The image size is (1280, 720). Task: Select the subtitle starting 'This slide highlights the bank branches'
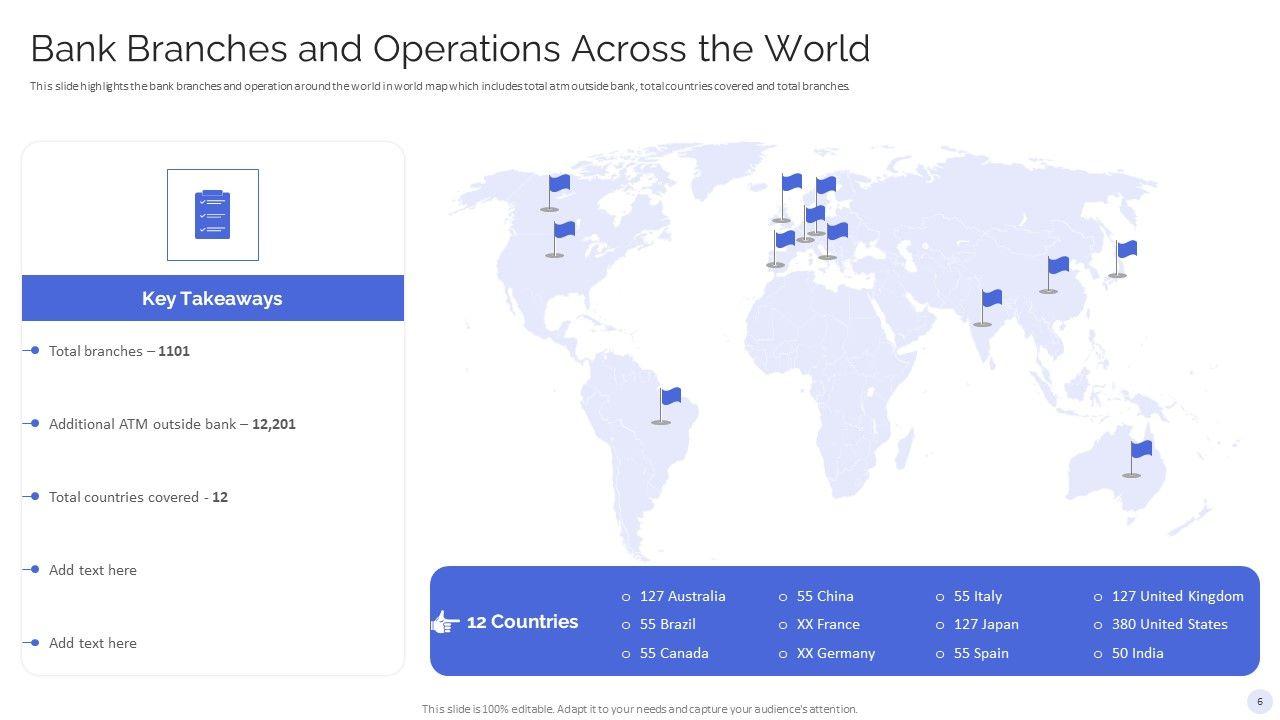(440, 86)
